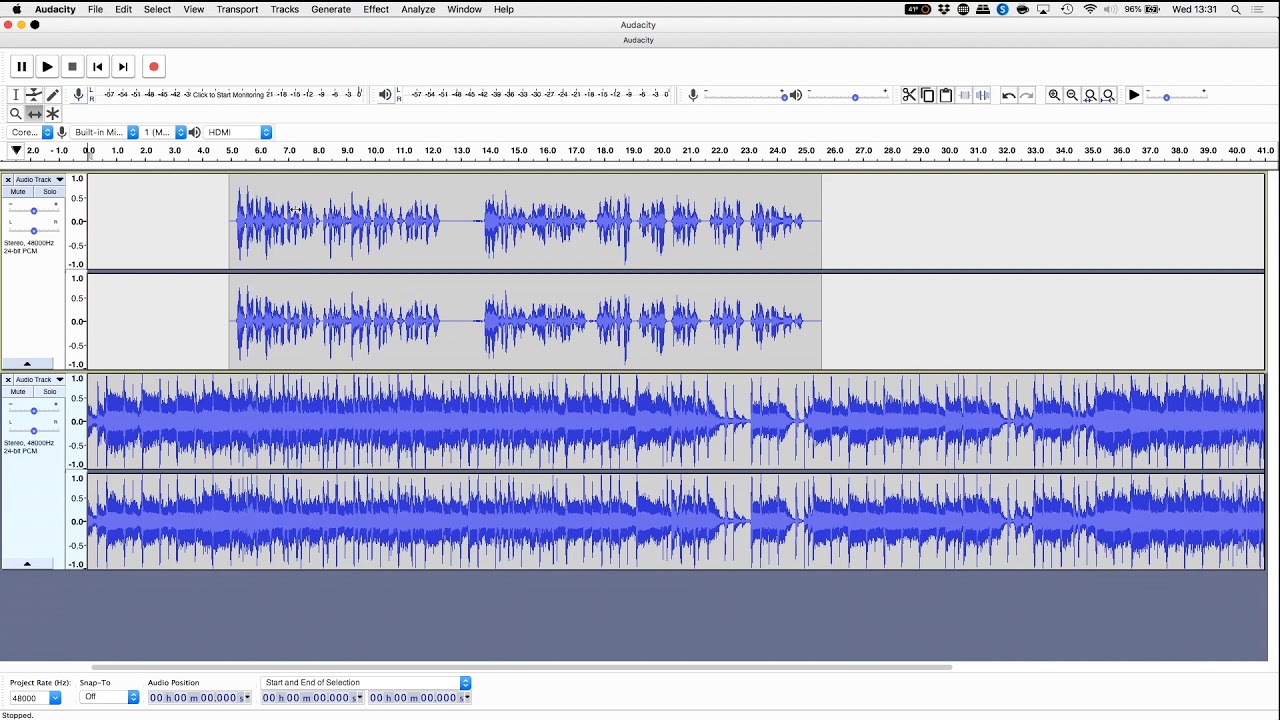Open the recording channels dropdown 1 (M...
The height and width of the screenshot is (720, 1280).
click(x=164, y=132)
